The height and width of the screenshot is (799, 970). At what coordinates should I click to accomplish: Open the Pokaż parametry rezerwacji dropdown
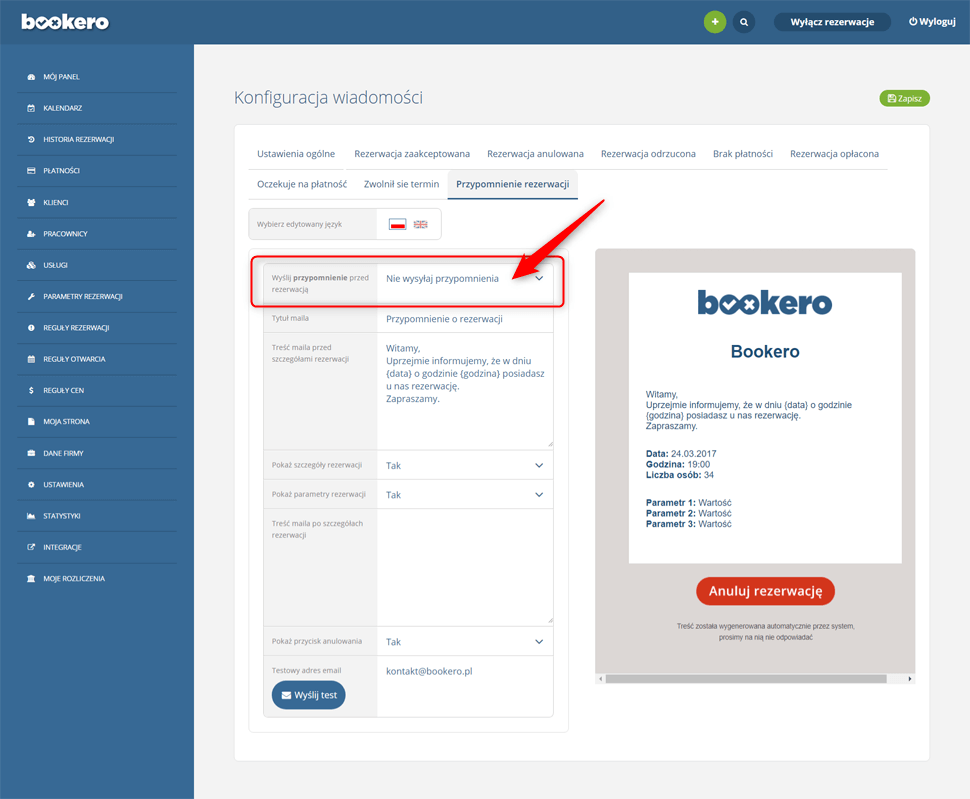click(465, 495)
